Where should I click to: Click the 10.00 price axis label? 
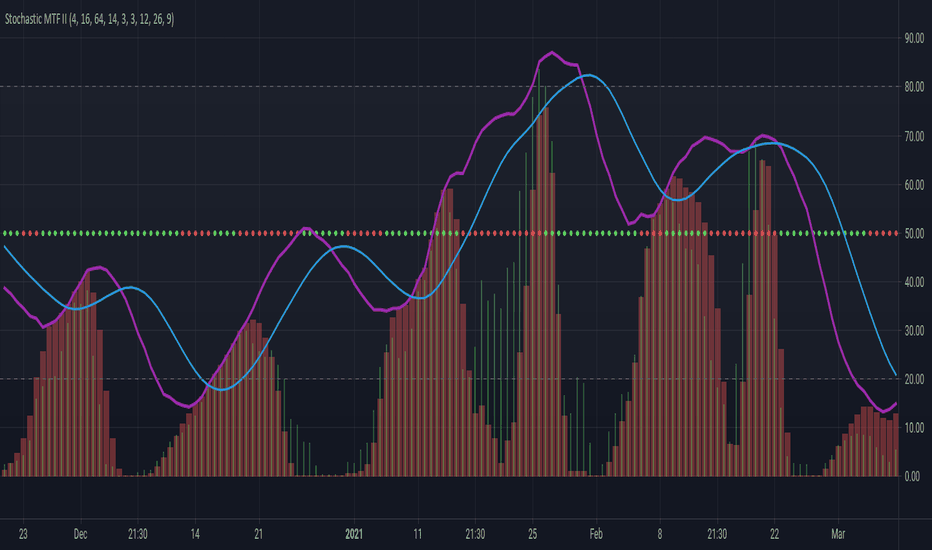(x=914, y=428)
